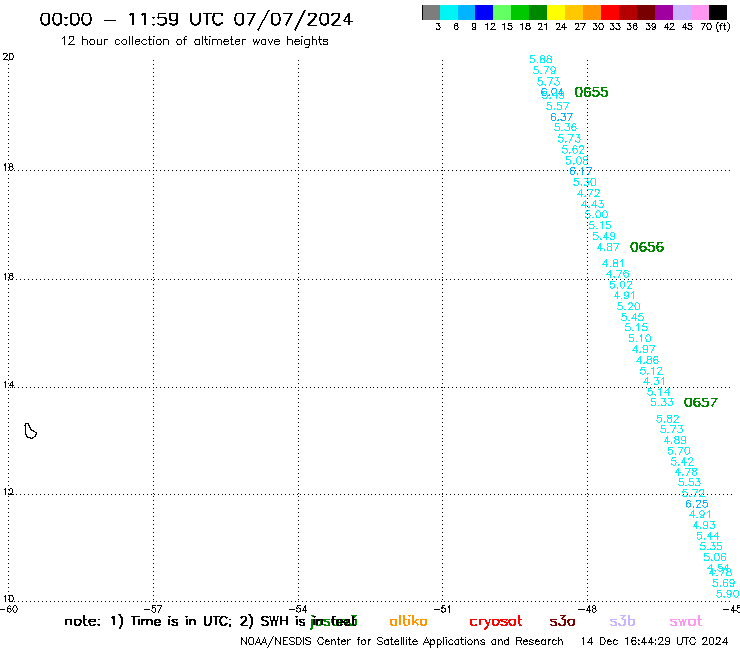Click the s3b satellite legend label
Viewport: 740px width, 650px height.
[x=622, y=621]
